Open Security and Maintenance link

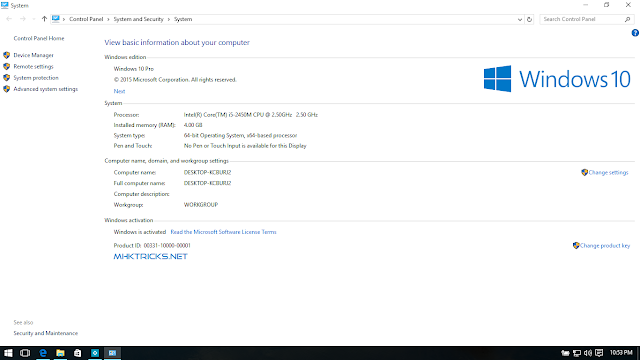click(x=45, y=333)
